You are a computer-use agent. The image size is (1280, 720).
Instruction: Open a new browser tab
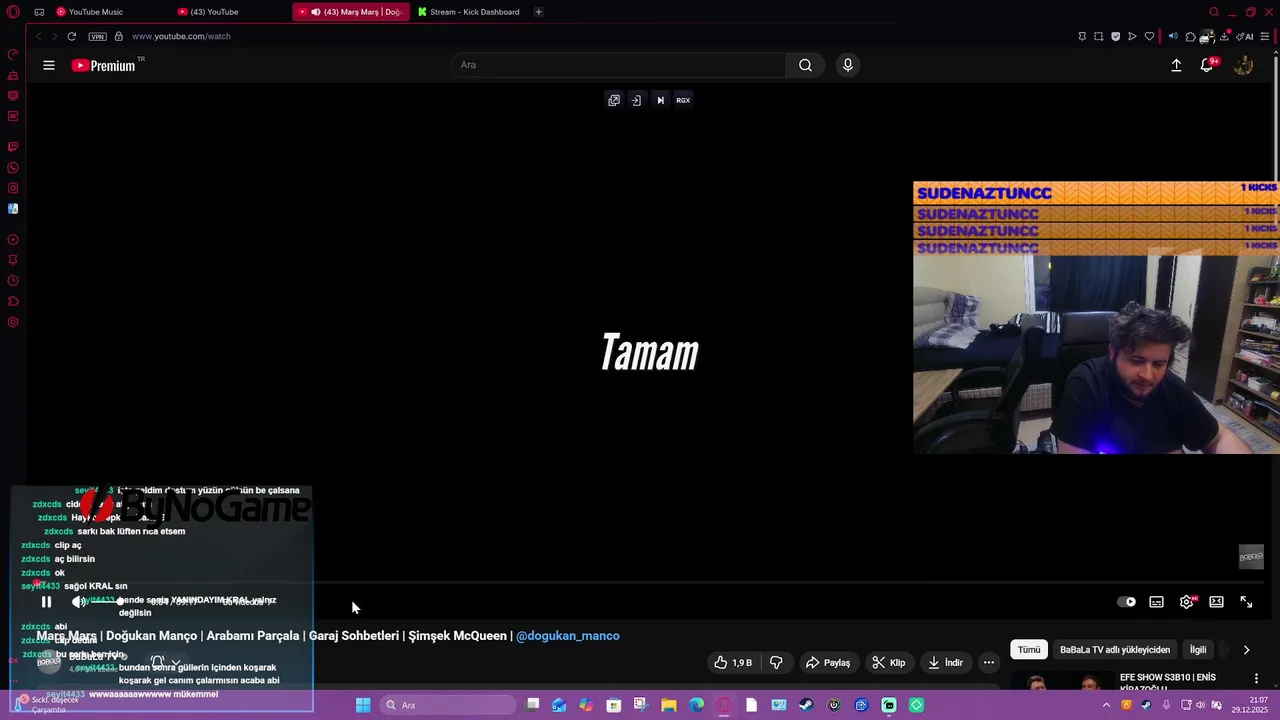pyautogui.click(x=538, y=12)
